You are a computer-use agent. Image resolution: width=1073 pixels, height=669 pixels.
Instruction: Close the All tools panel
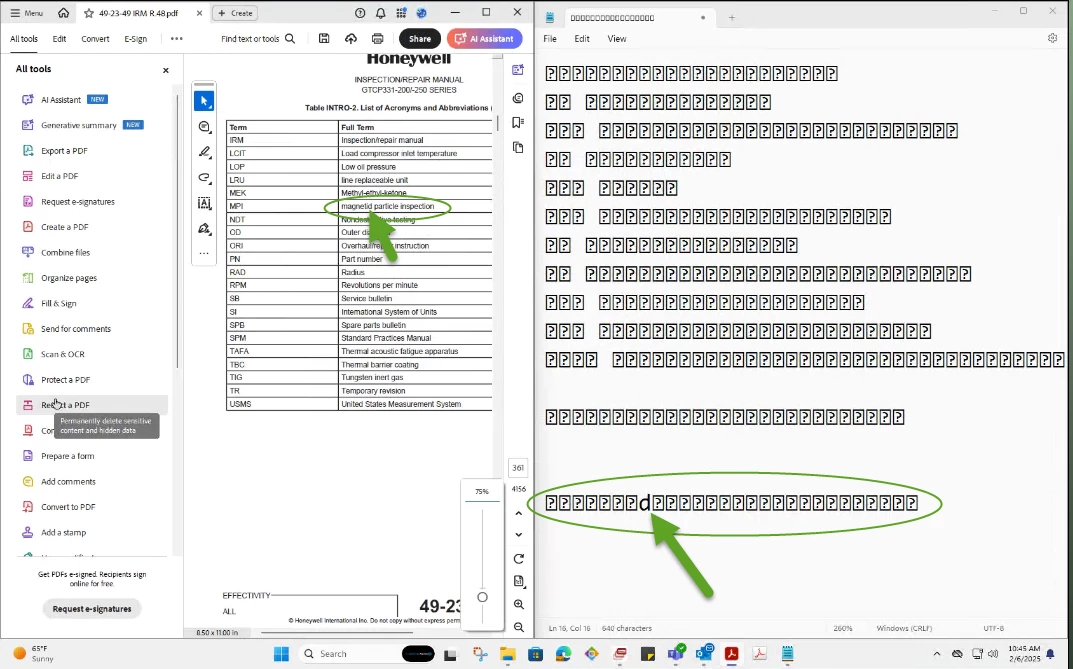click(x=166, y=70)
